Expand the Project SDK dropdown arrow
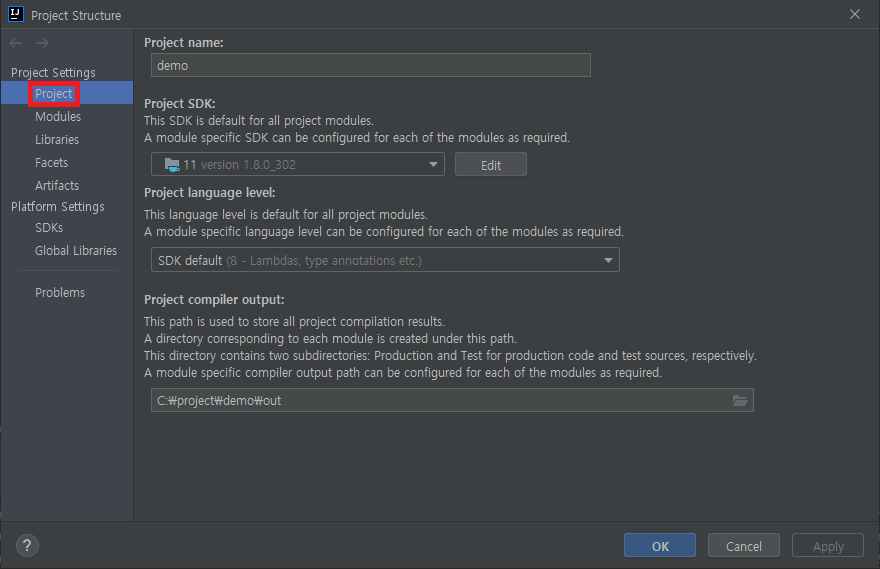This screenshot has width=880, height=569. pos(433,164)
